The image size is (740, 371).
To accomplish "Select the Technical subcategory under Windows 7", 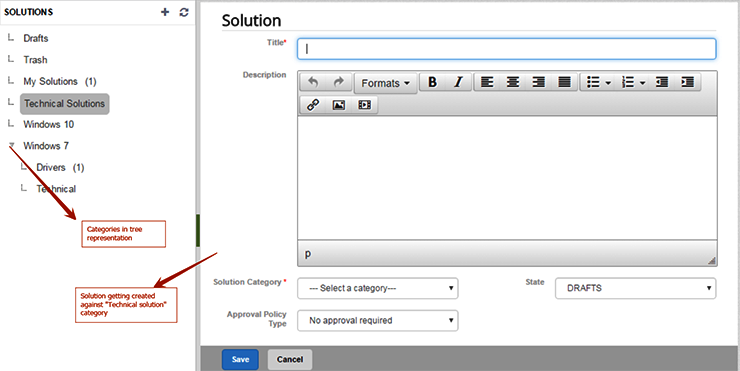I will 56,189.
